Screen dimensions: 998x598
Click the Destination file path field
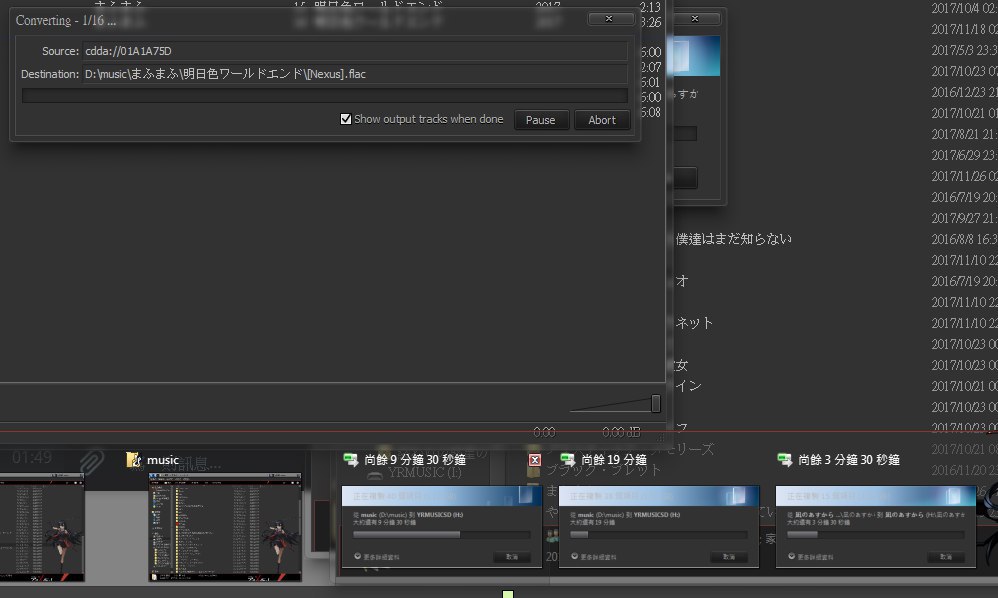[355, 73]
